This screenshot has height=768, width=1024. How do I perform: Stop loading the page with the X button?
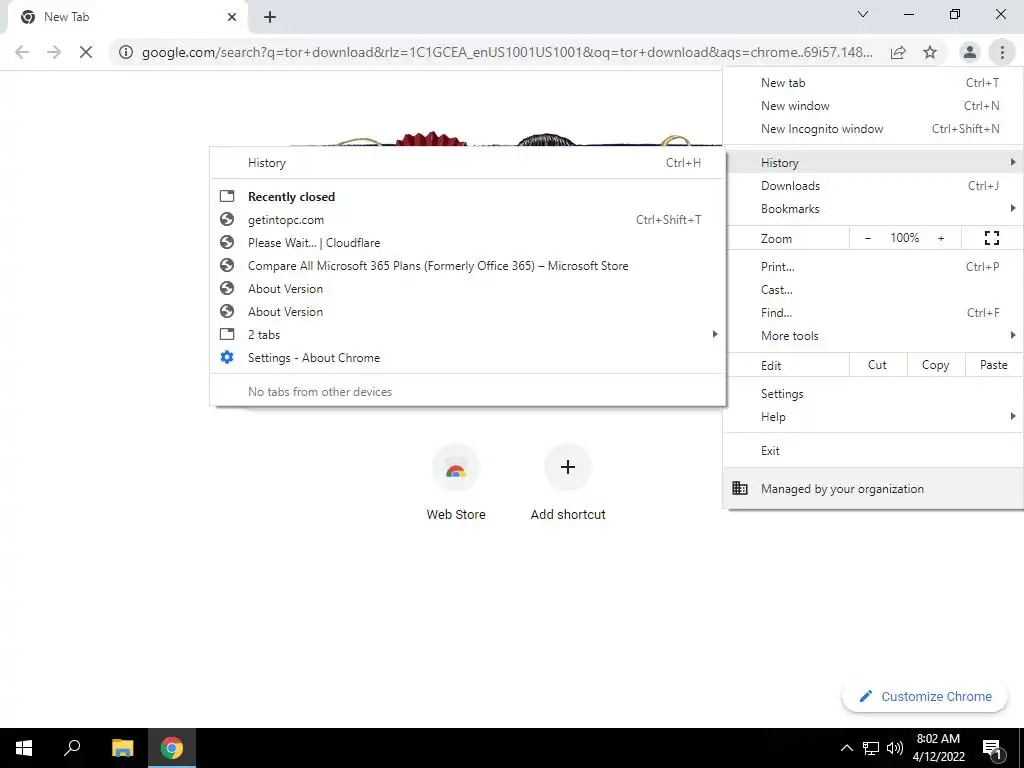click(x=86, y=52)
